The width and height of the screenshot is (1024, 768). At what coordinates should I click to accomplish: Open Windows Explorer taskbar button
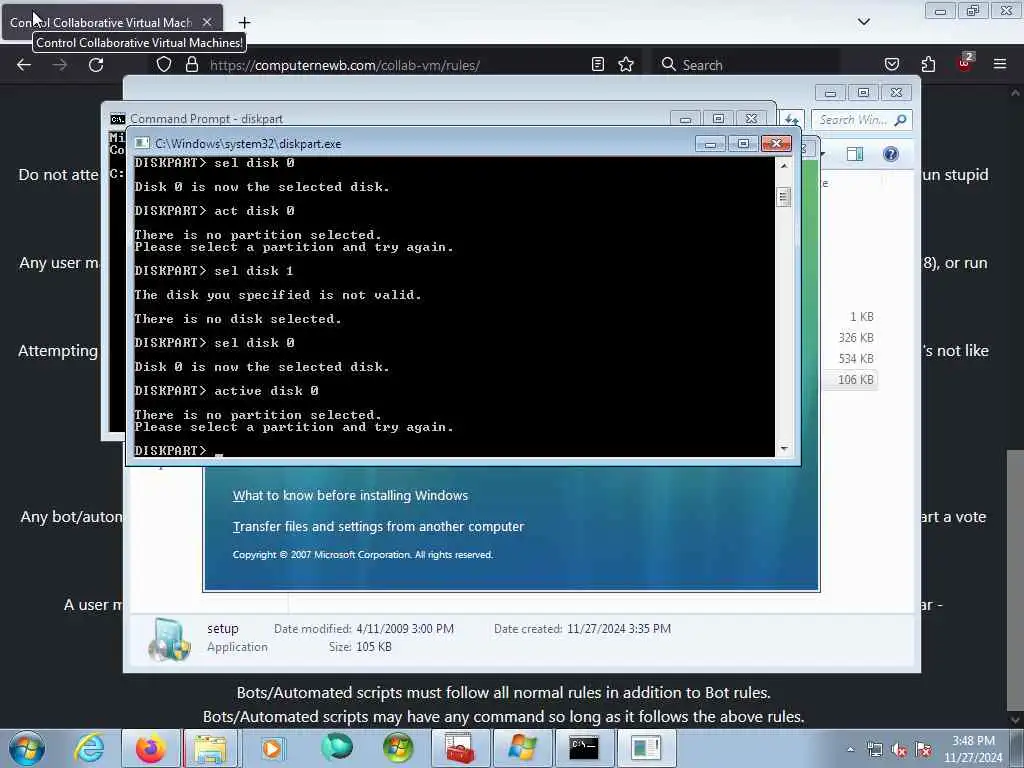pyautogui.click(x=210, y=748)
